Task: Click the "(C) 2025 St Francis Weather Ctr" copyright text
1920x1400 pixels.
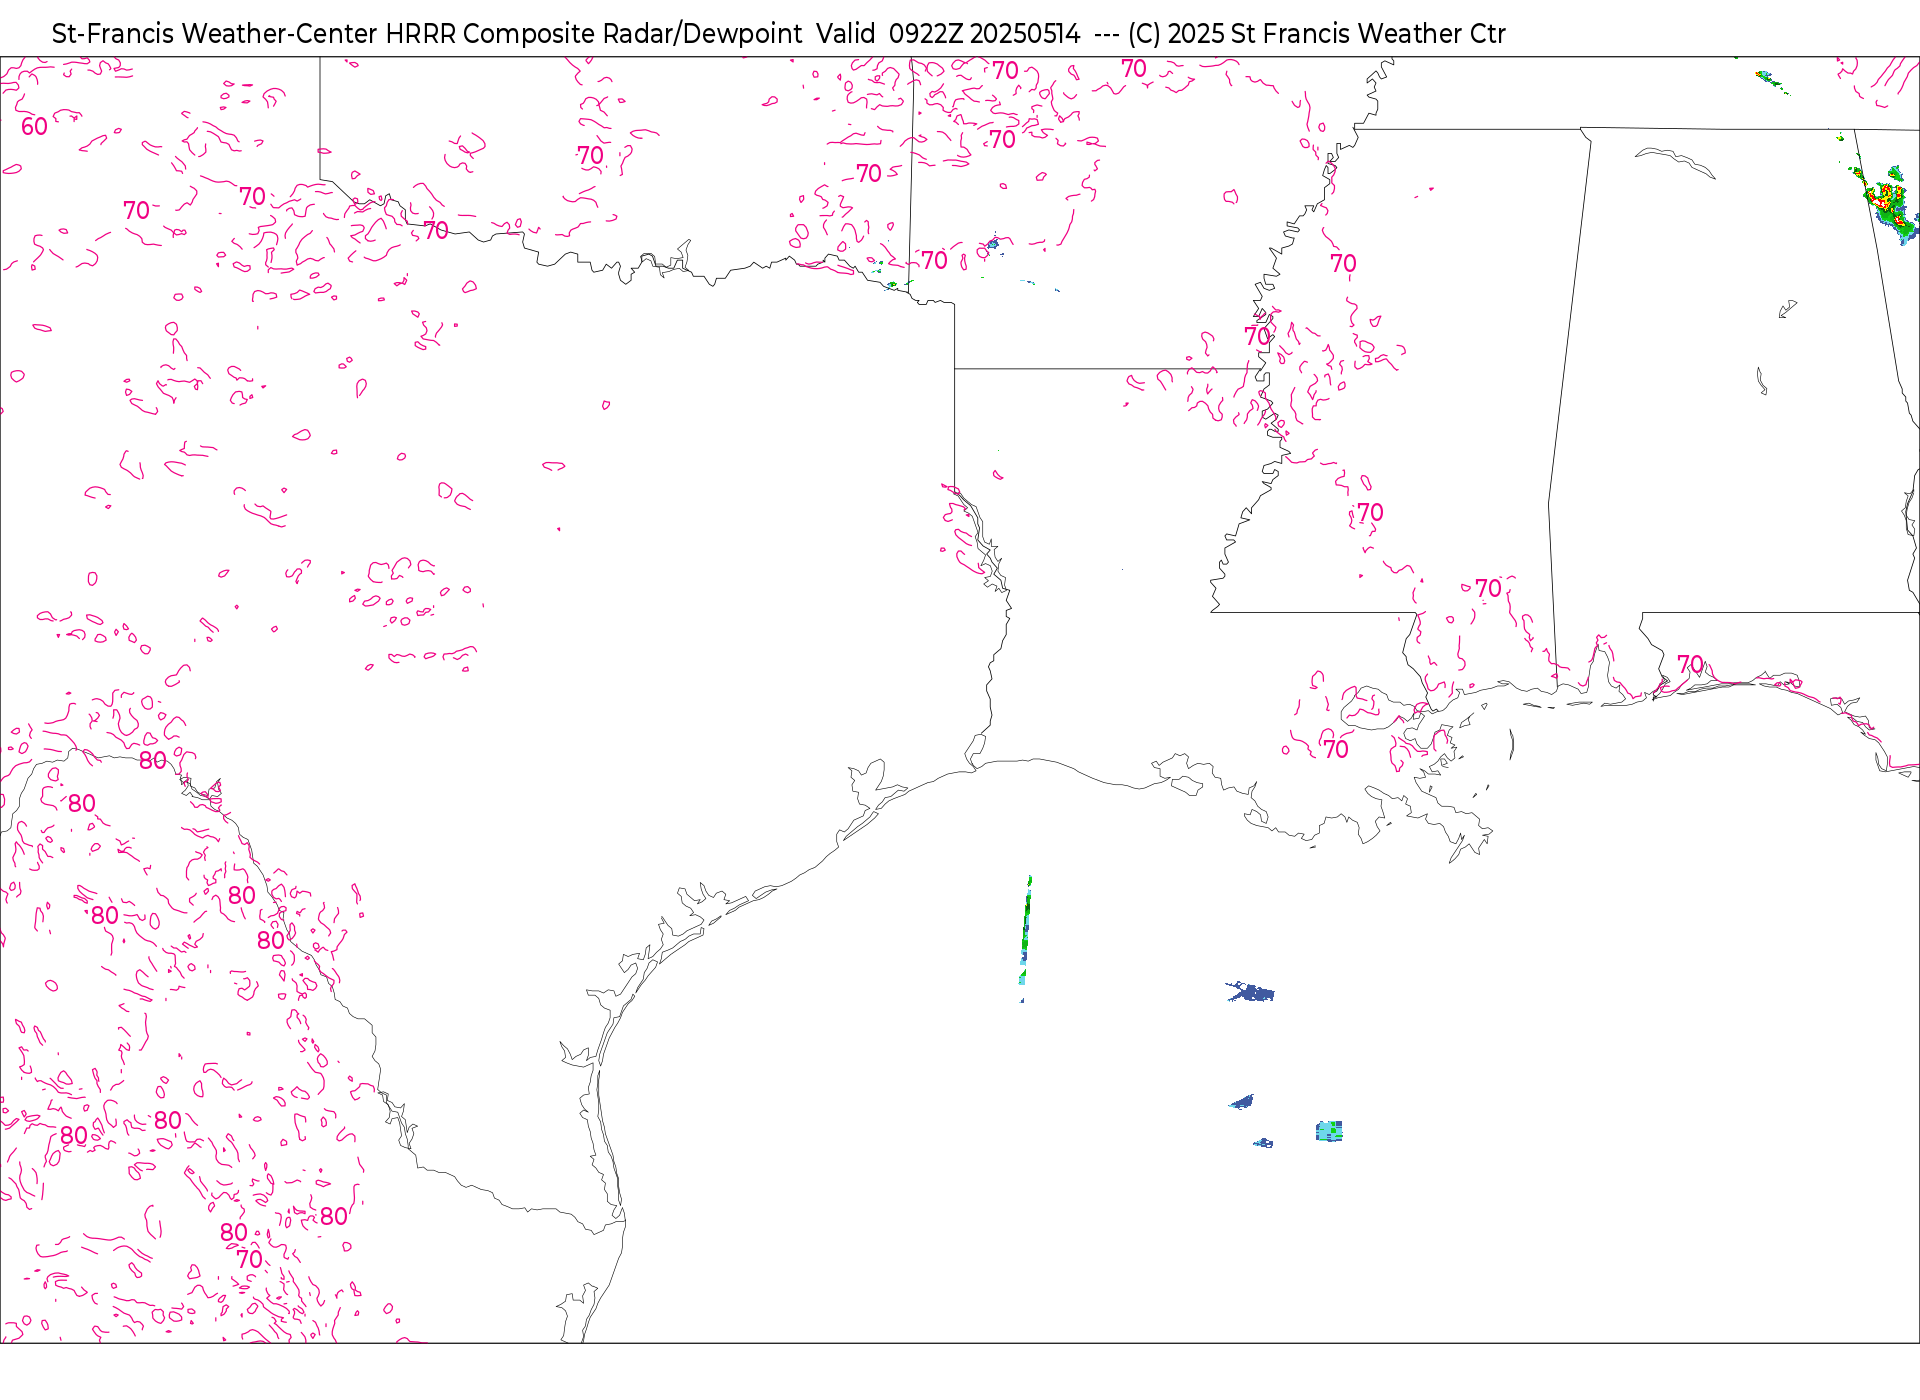Action: pyautogui.click(x=1316, y=34)
